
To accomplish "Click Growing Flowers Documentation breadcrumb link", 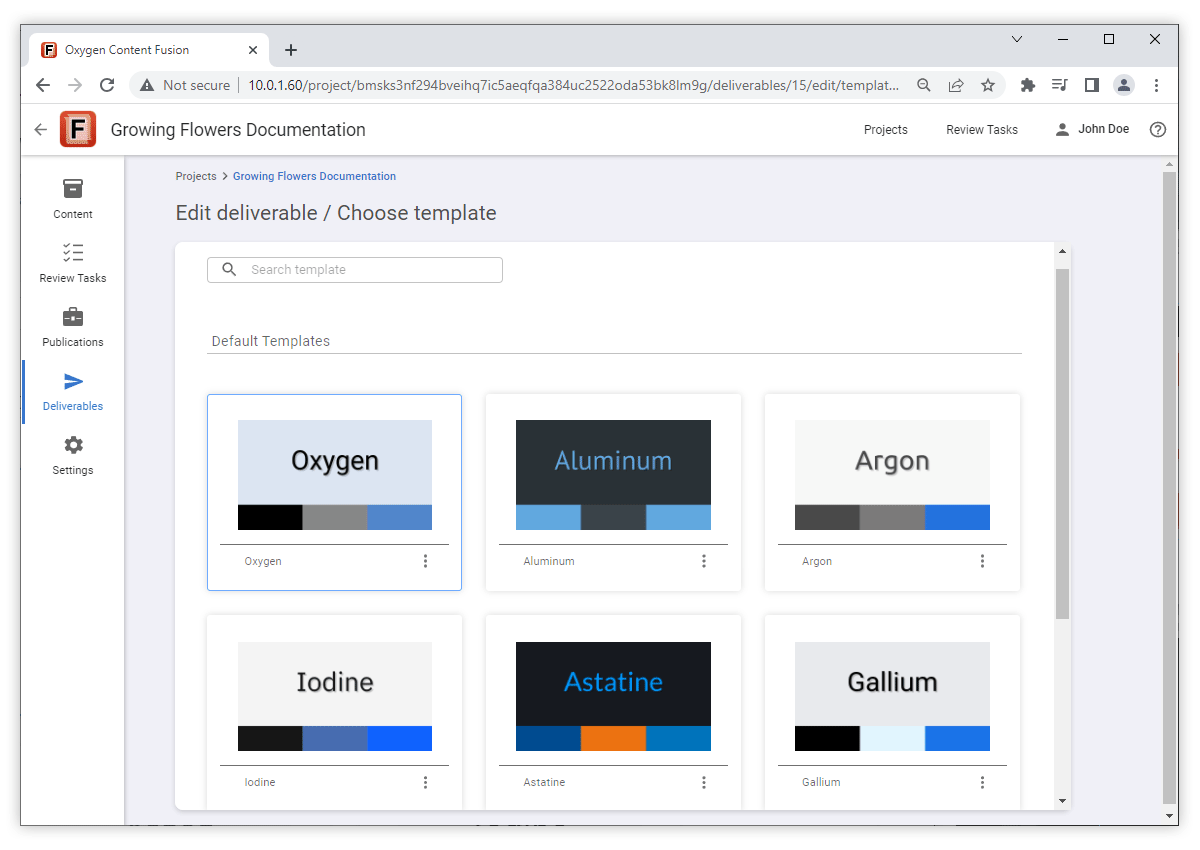I will pyautogui.click(x=314, y=176).
